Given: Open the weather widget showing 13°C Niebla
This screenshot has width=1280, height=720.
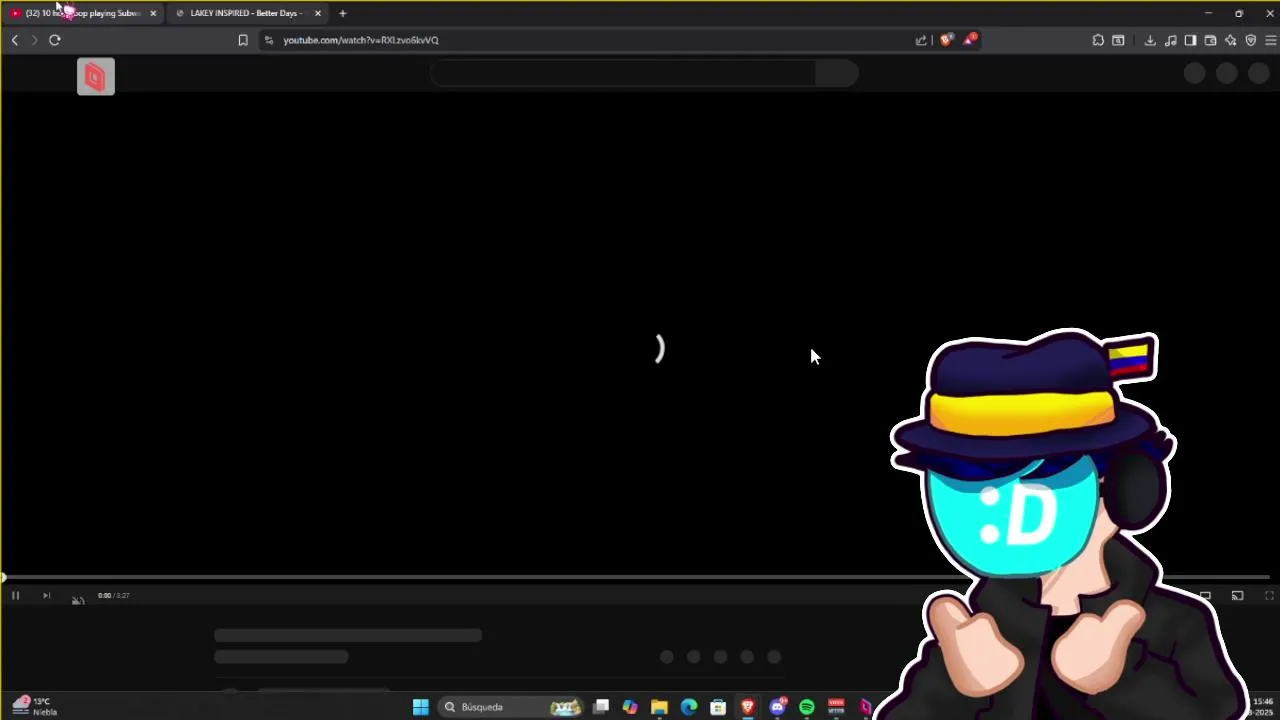Looking at the screenshot, I should [x=35, y=706].
